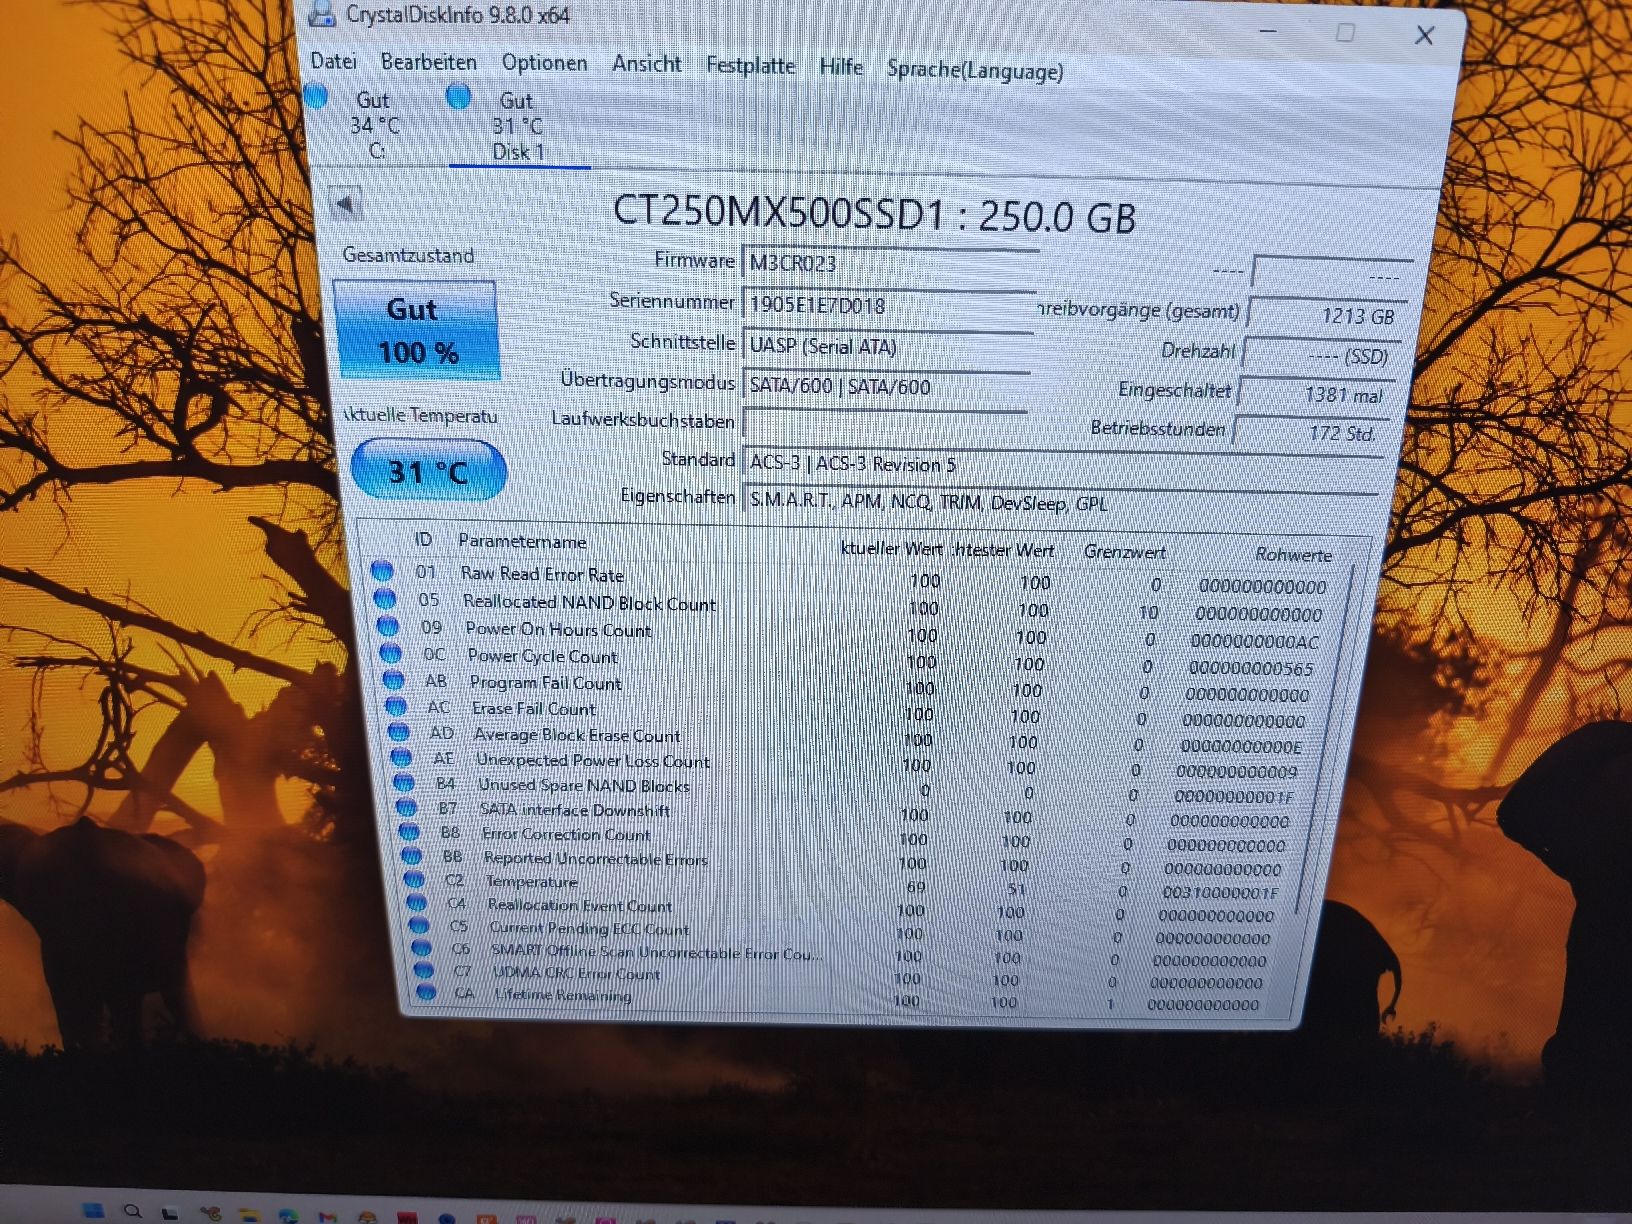Image resolution: width=1632 pixels, height=1224 pixels.
Task: Click the status circle of Power On Hours Count
Action: point(388,627)
